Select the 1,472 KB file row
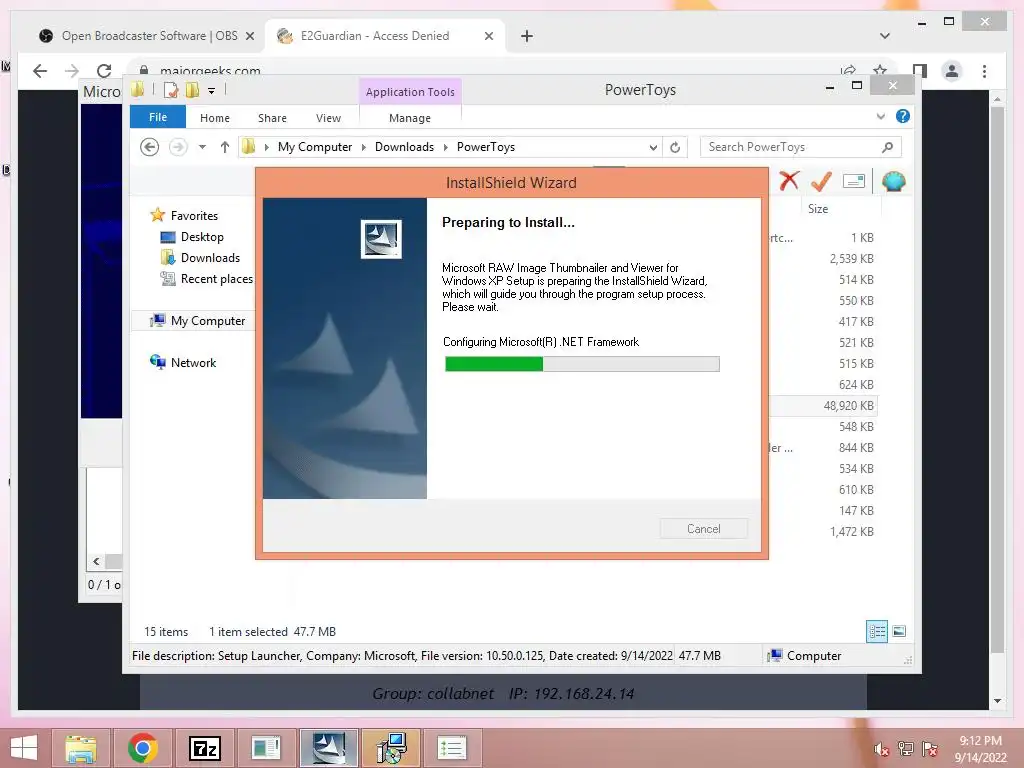 pyautogui.click(x=824, y=532)
